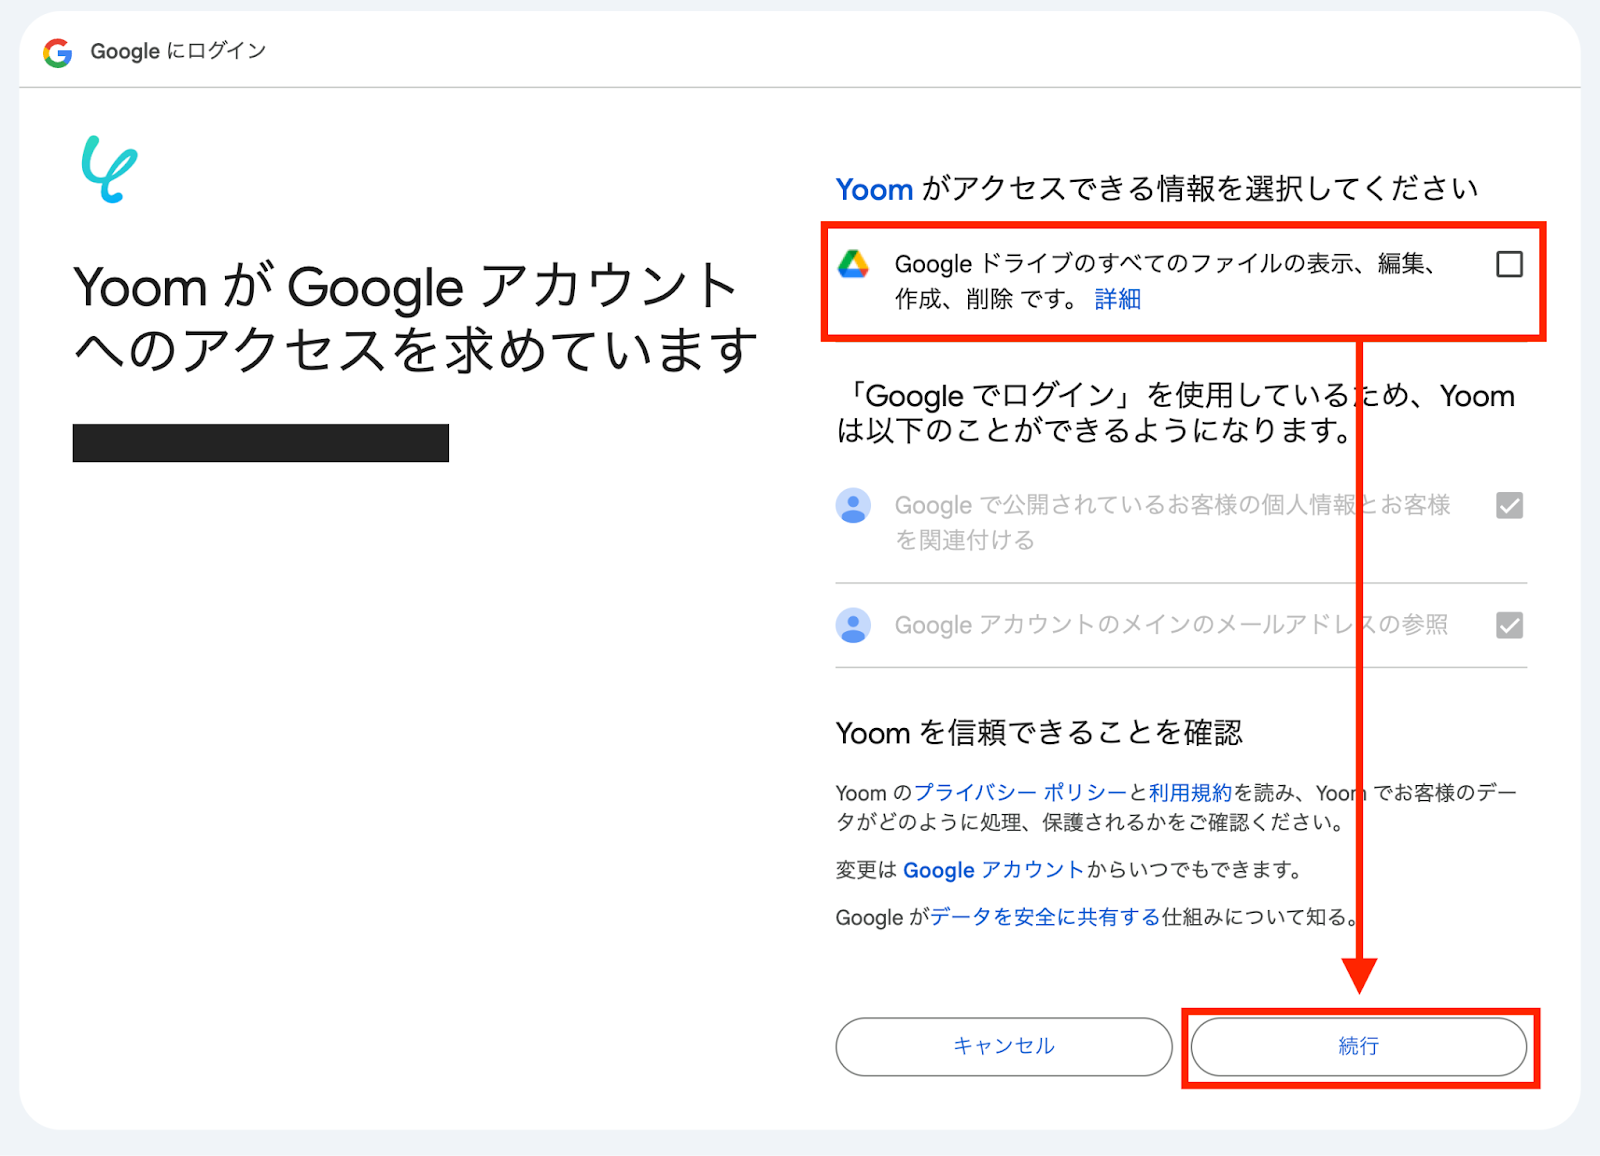Click the Google logo in the header
Screen dimensions: 1600x1156
tap(58, 52)
